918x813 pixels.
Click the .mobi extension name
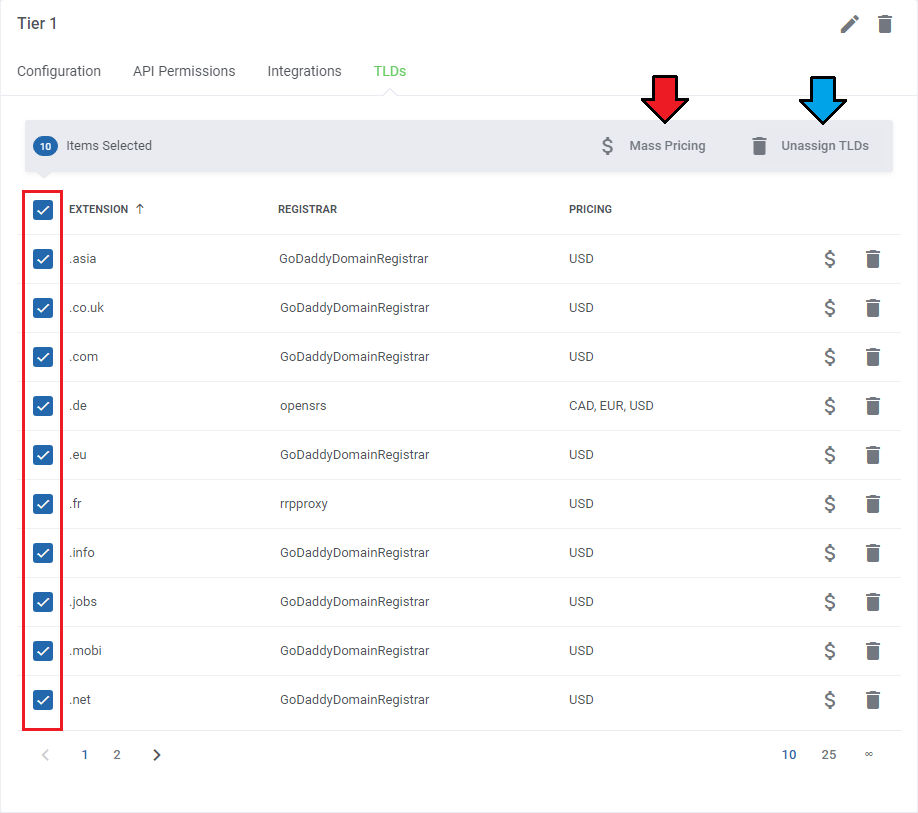tap(85, 651)
